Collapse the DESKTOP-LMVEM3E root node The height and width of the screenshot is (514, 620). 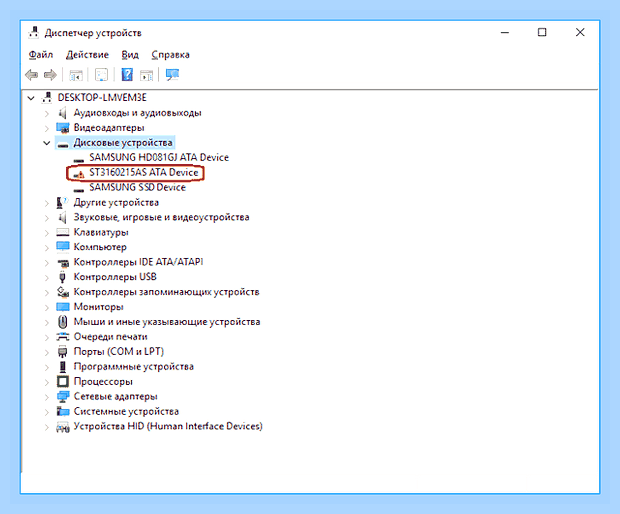point(31,98)
